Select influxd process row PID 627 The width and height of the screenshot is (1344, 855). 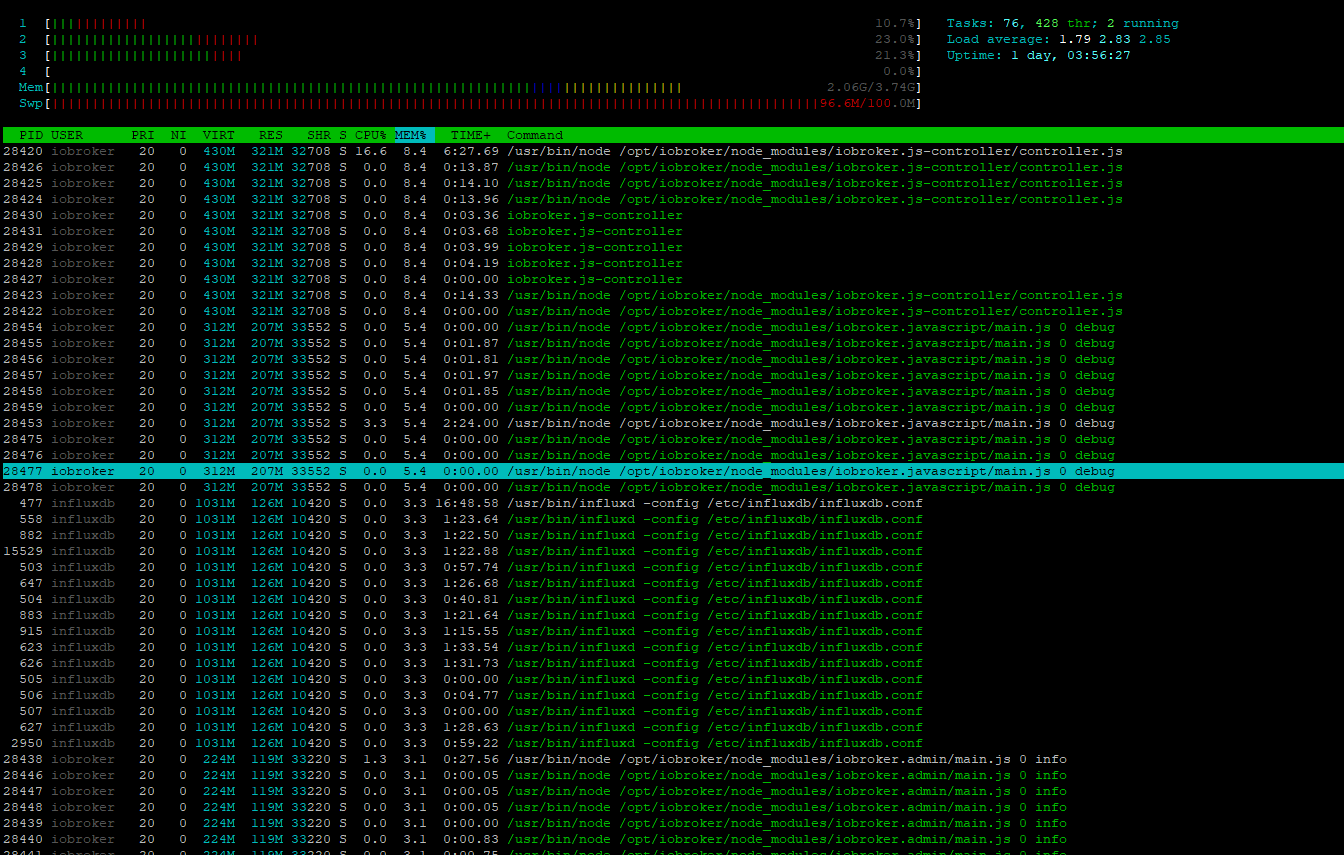pyautogui.click(x=672, y=727)
